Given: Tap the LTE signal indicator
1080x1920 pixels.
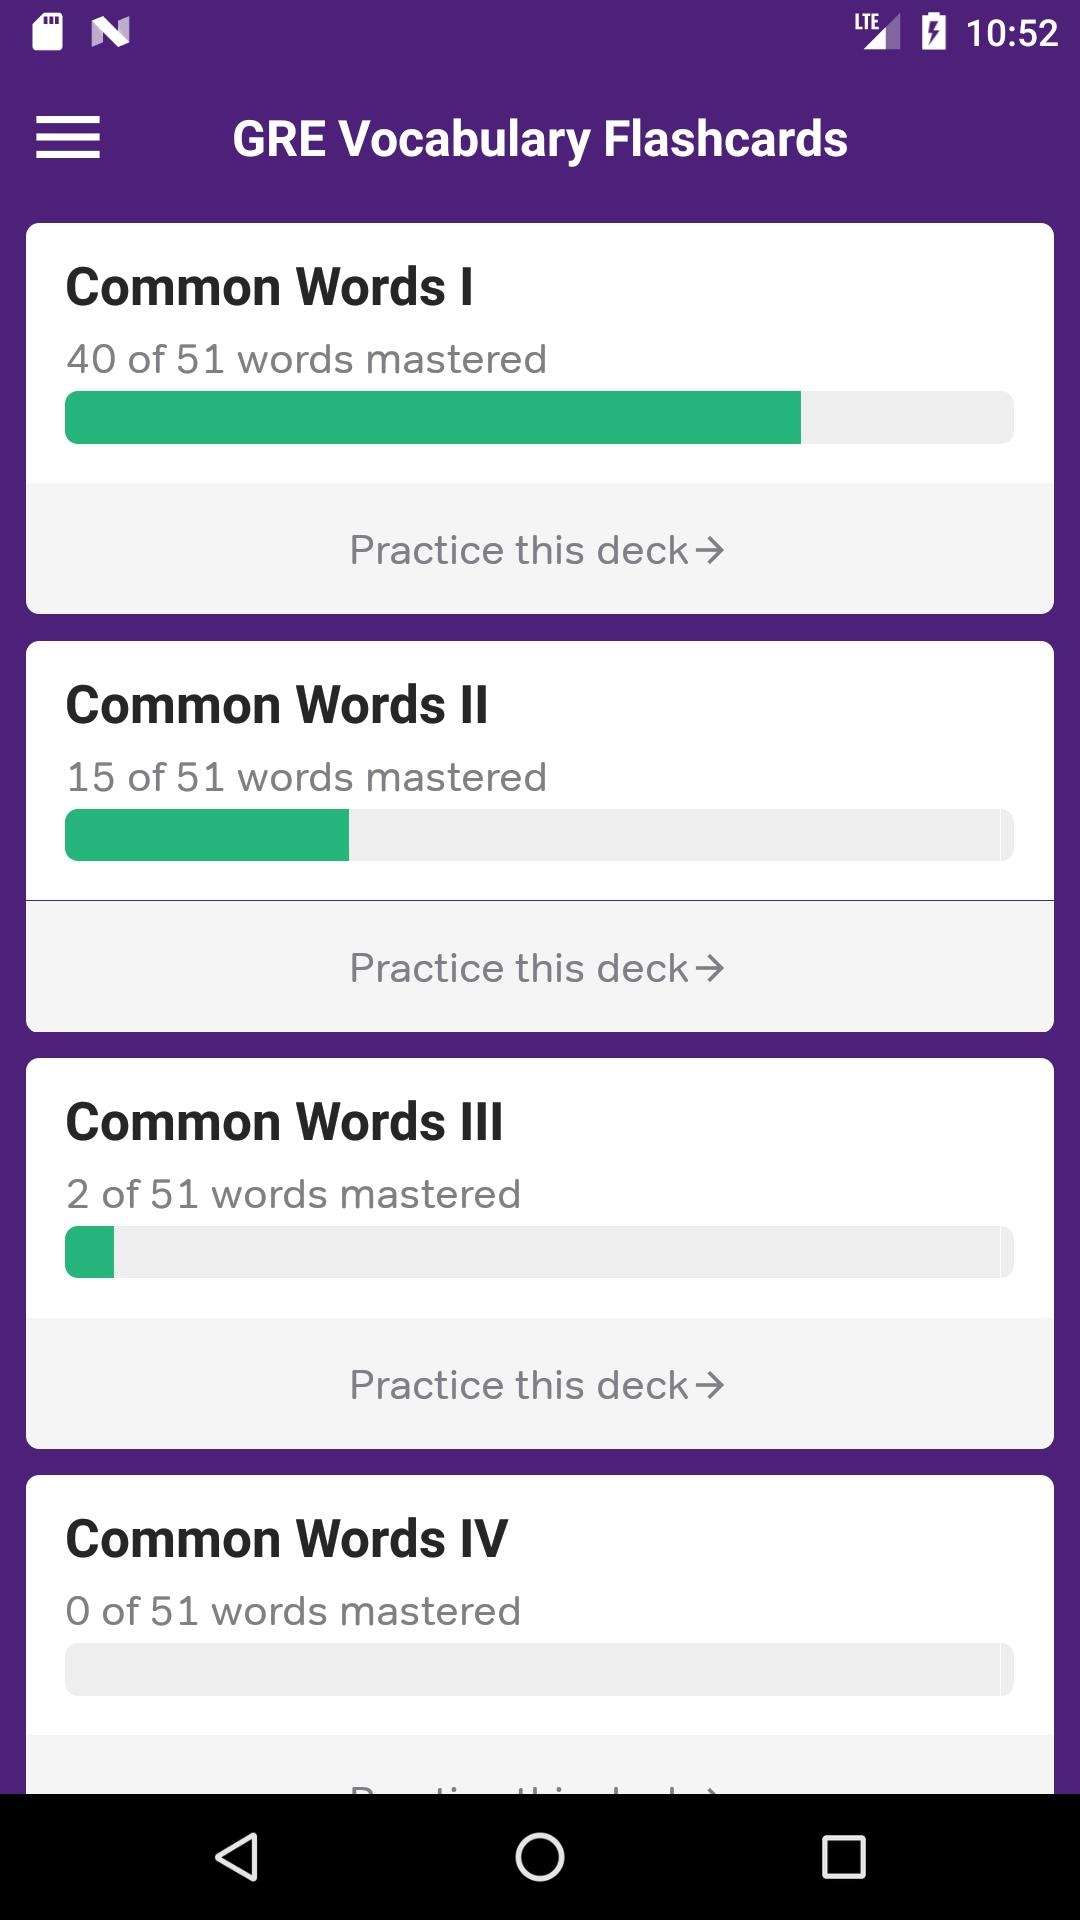Looking at the screenshot, I should tap(874, 32).
